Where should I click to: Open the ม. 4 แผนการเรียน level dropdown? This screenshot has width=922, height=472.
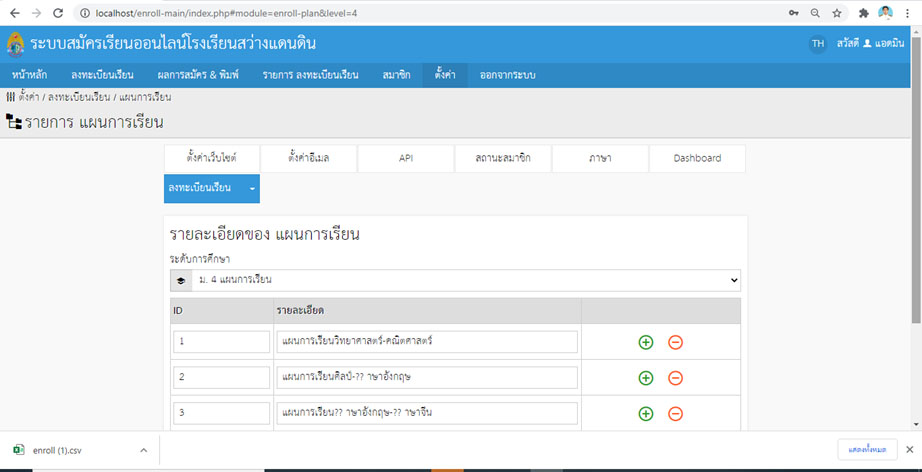[x=455, y=280]
